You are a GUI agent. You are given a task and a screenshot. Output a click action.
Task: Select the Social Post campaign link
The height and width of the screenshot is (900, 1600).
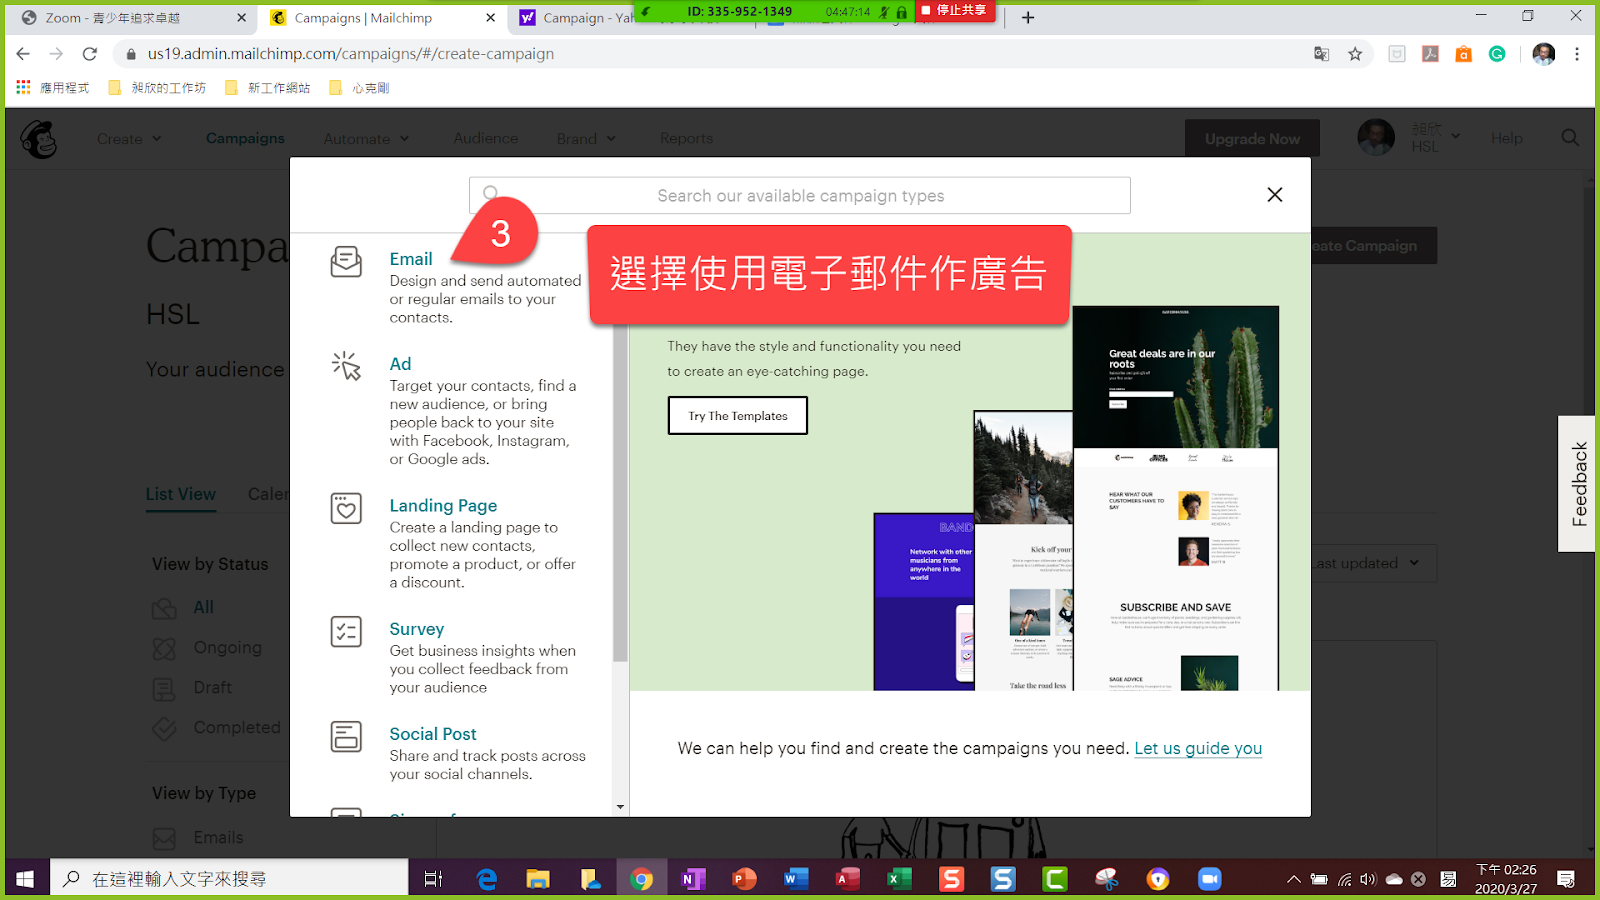pyautogui.click(x=433, y=734)
